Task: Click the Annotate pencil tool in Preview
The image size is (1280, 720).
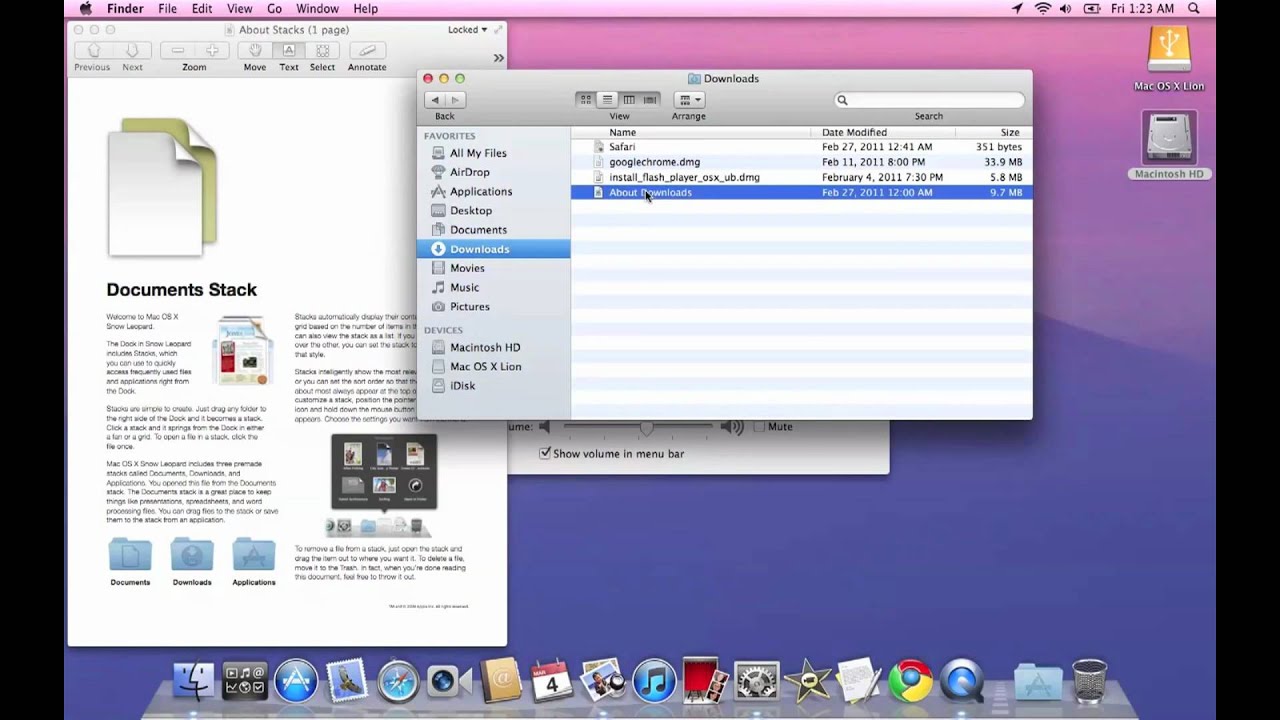Action: click(367, 50)
